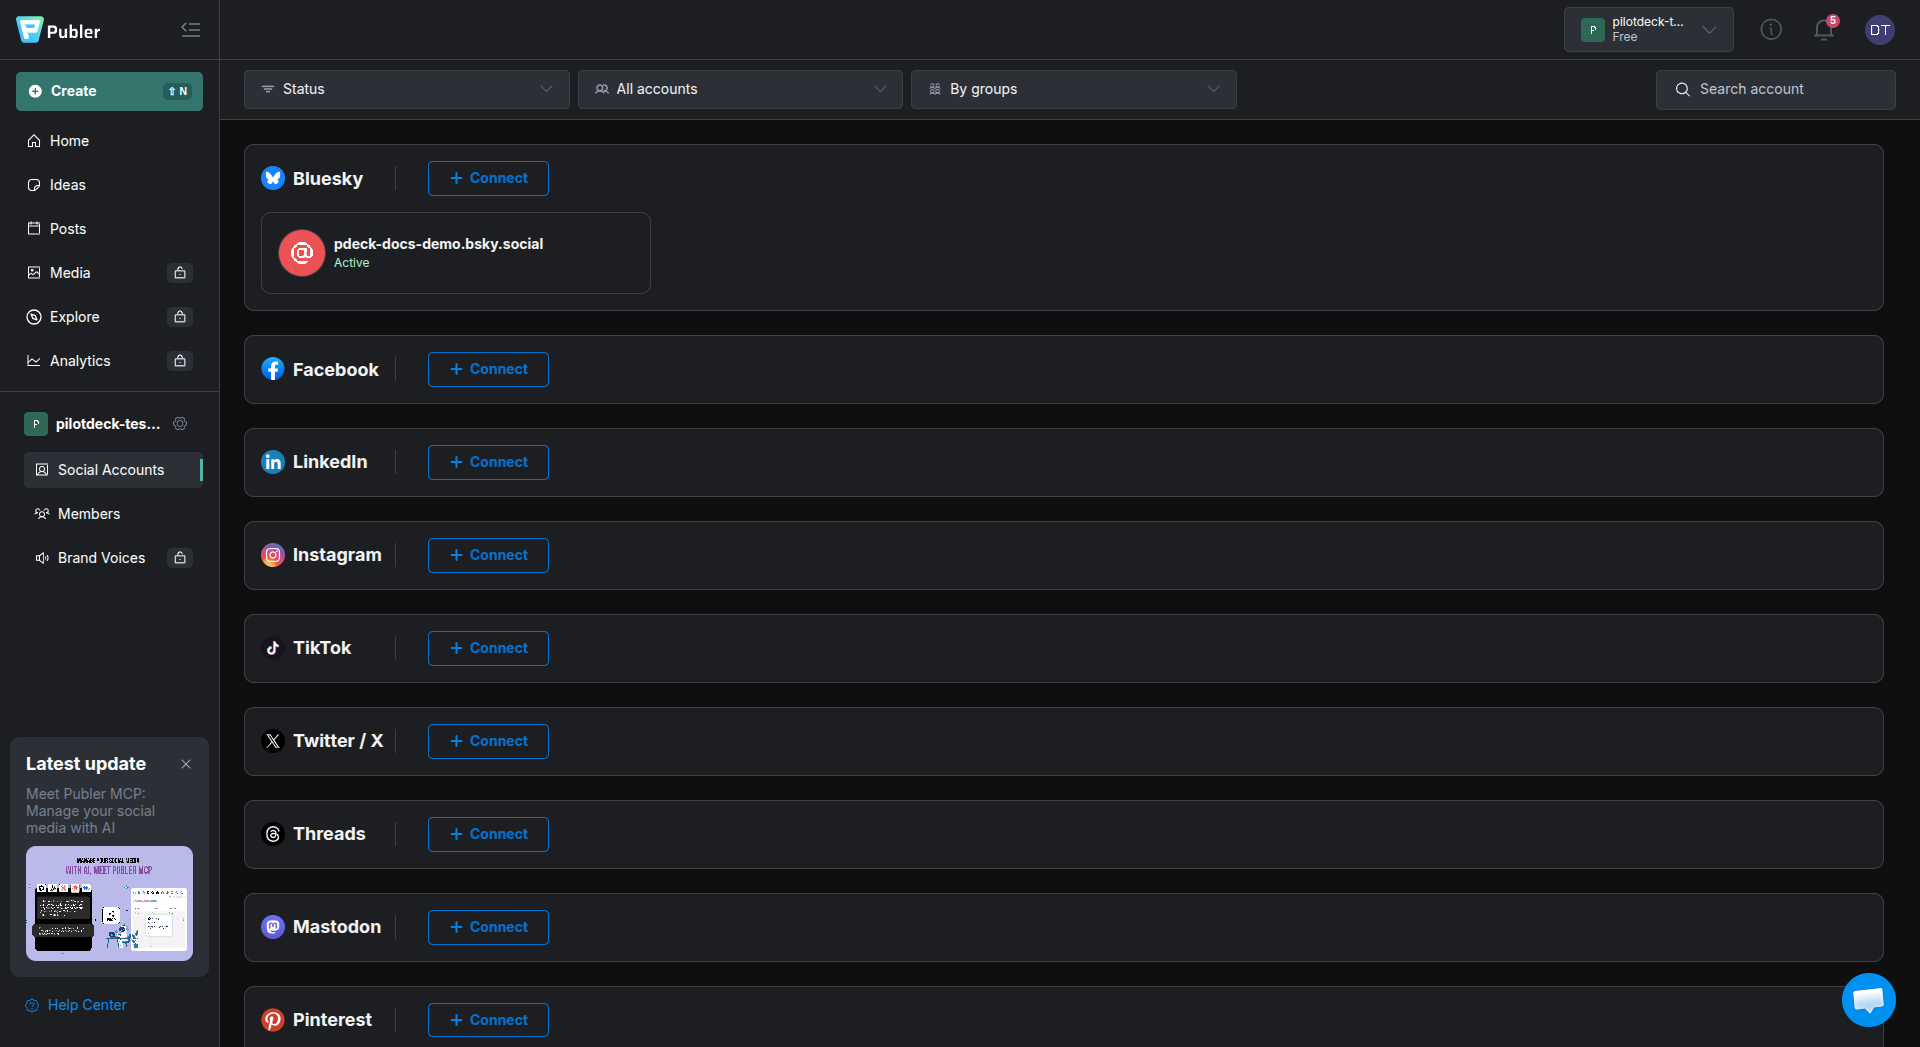Click the Publer logo
Screen dimensions: 1920x1047
click(58, 30)
